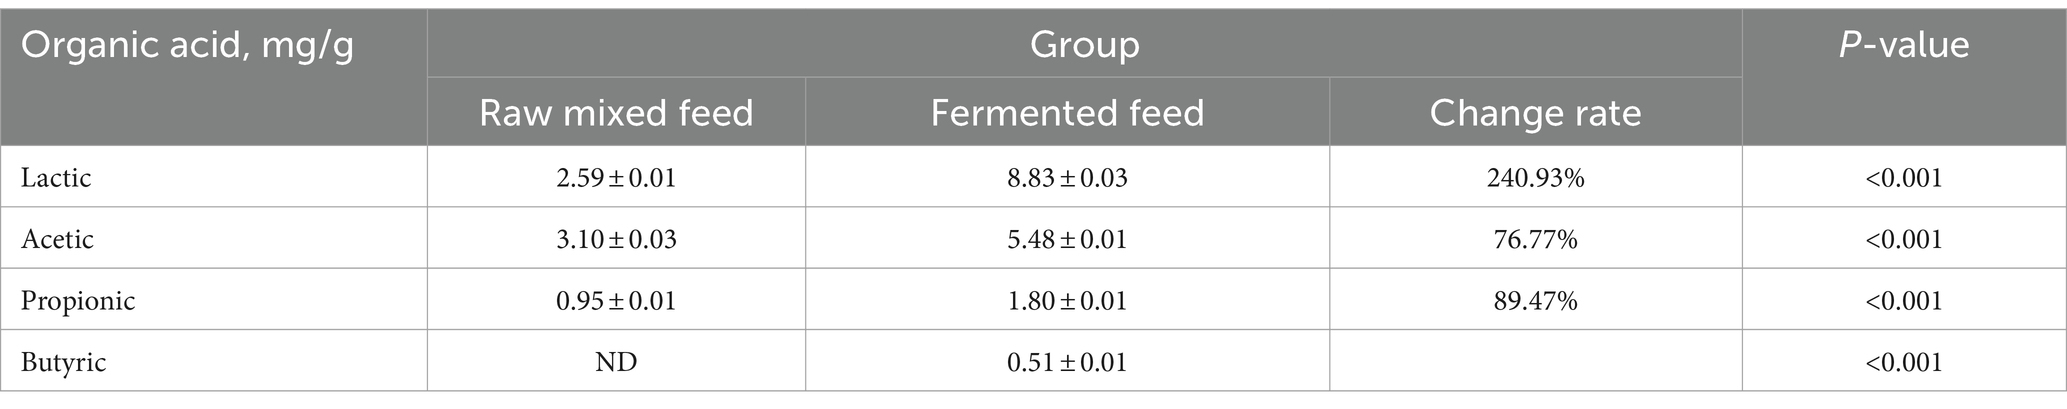Click the 89.47% change rate cell
This screenshot has width=2067, height=409.
[1535, 300]
